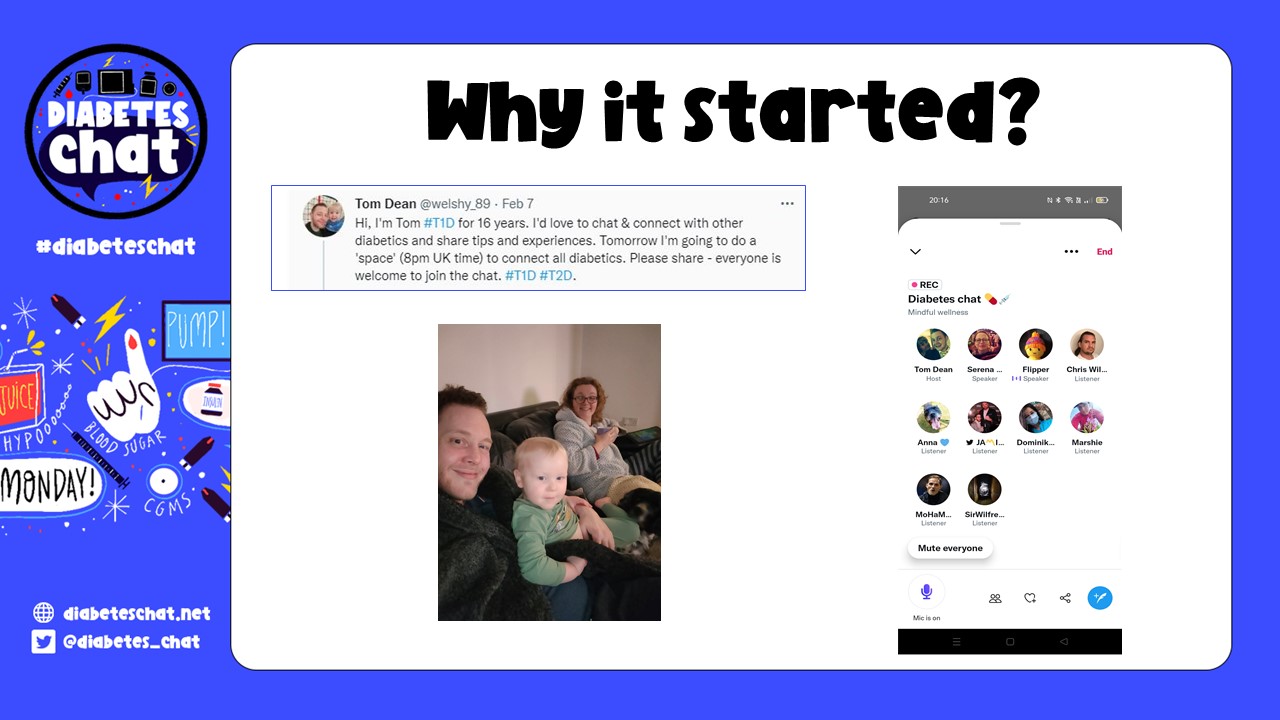This screenshot has height=720, width=1280.
Task: Select Serena speaker avatar
Action: click(985, 345)
